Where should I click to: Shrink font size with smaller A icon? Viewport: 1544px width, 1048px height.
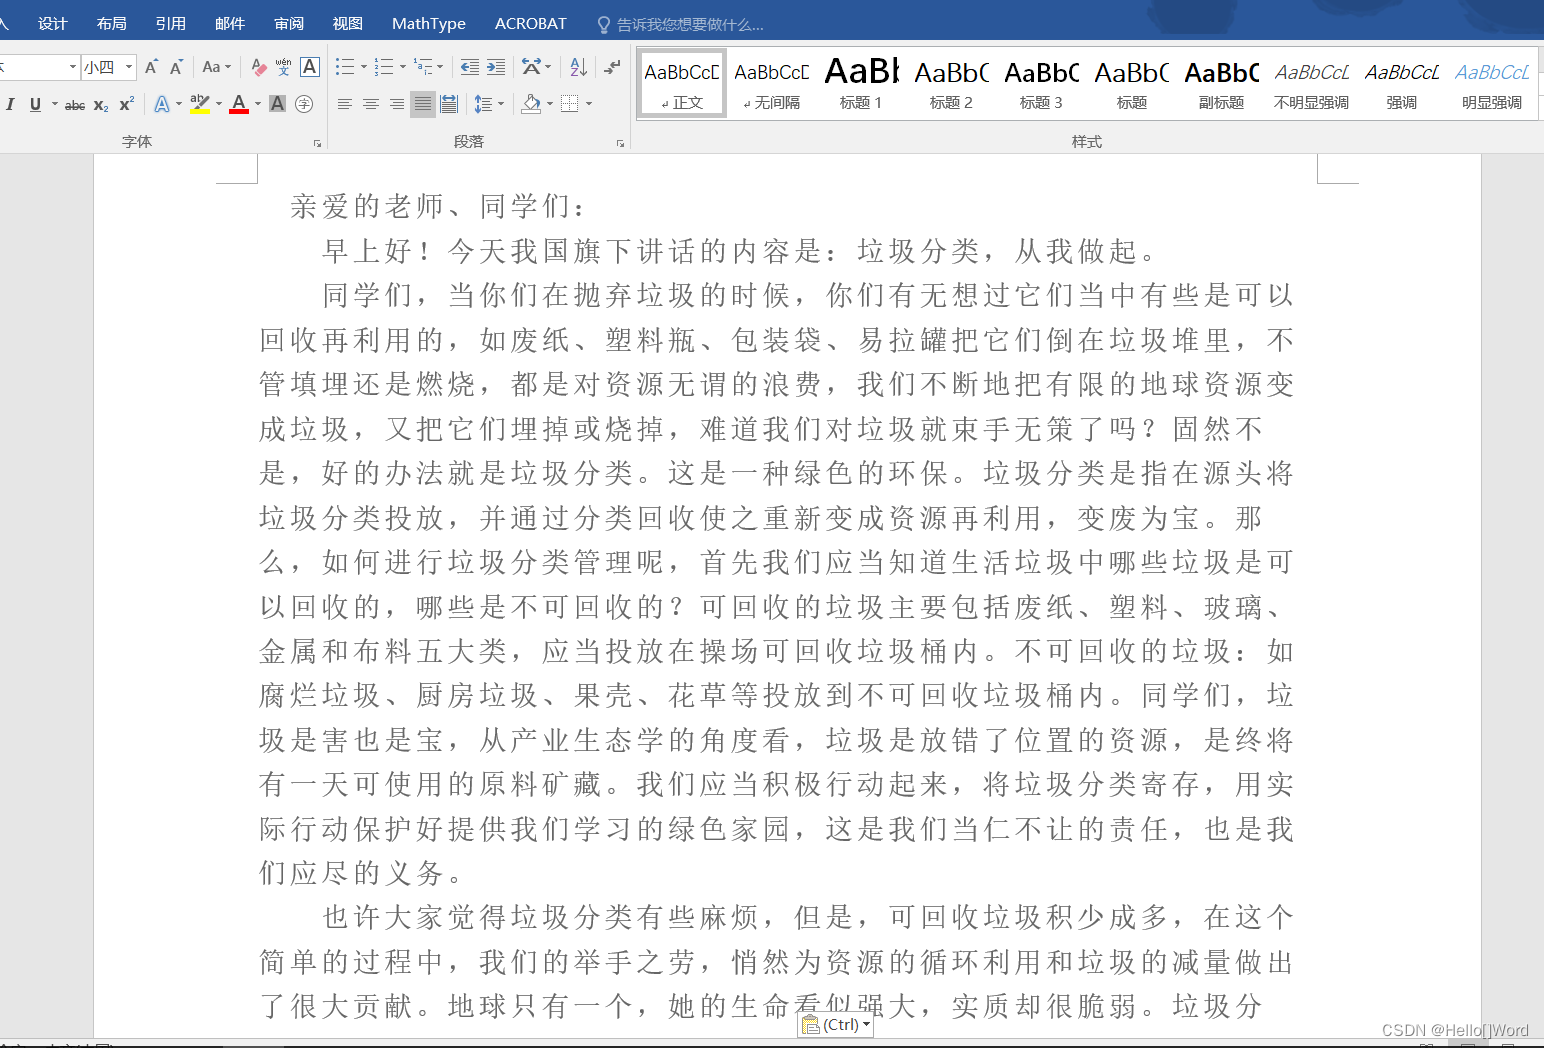click(x=176, y=67)
